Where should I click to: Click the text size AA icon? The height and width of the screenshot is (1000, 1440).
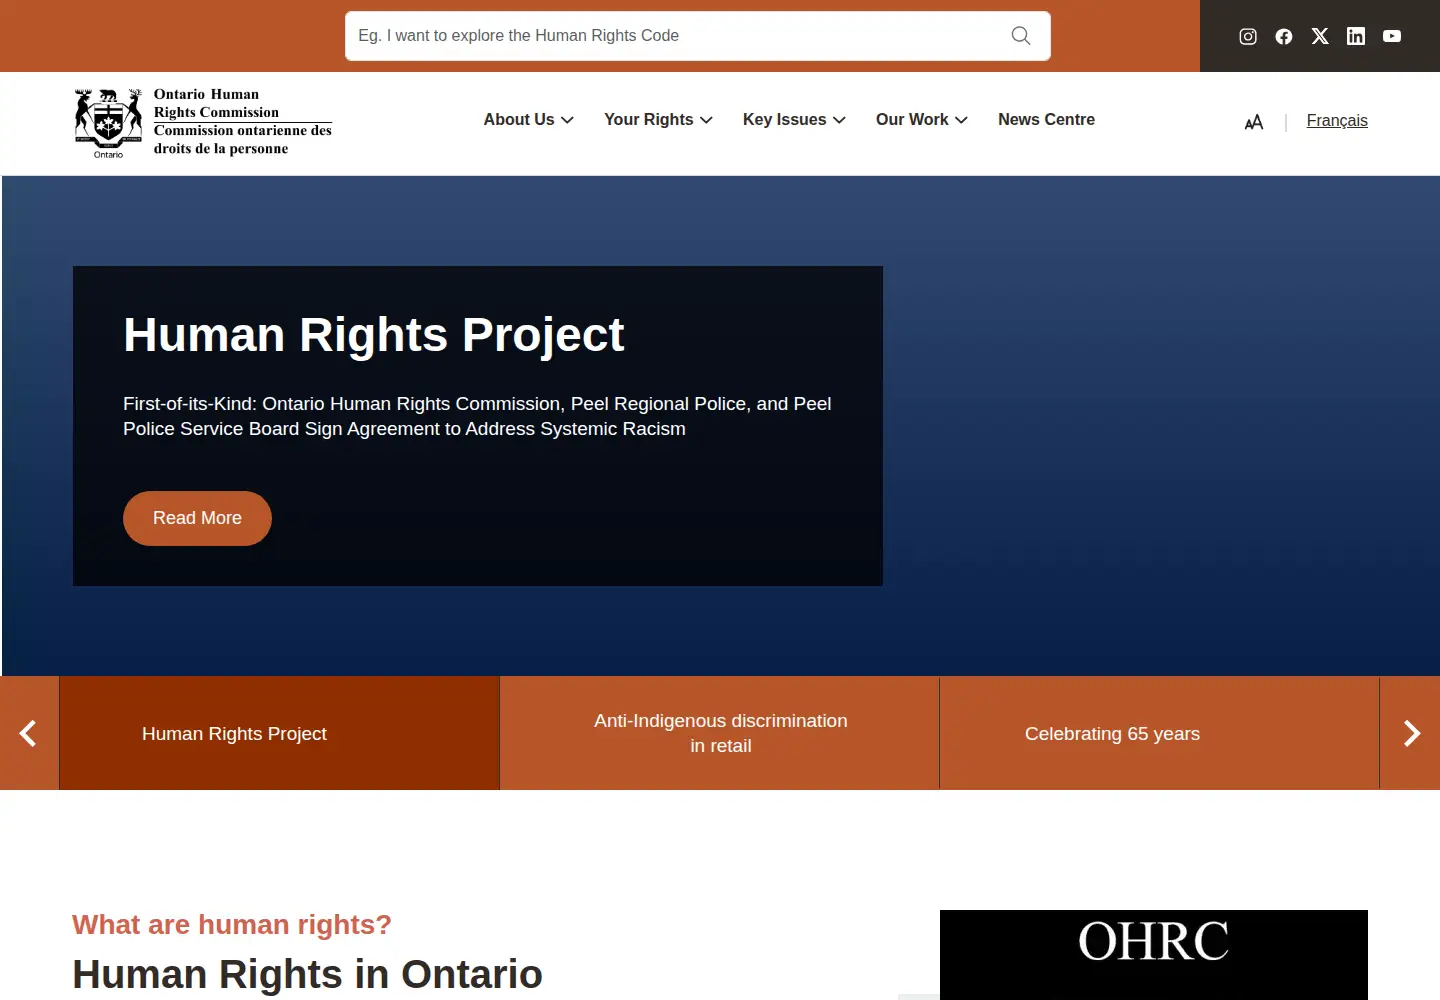(x=1254, y=121)
